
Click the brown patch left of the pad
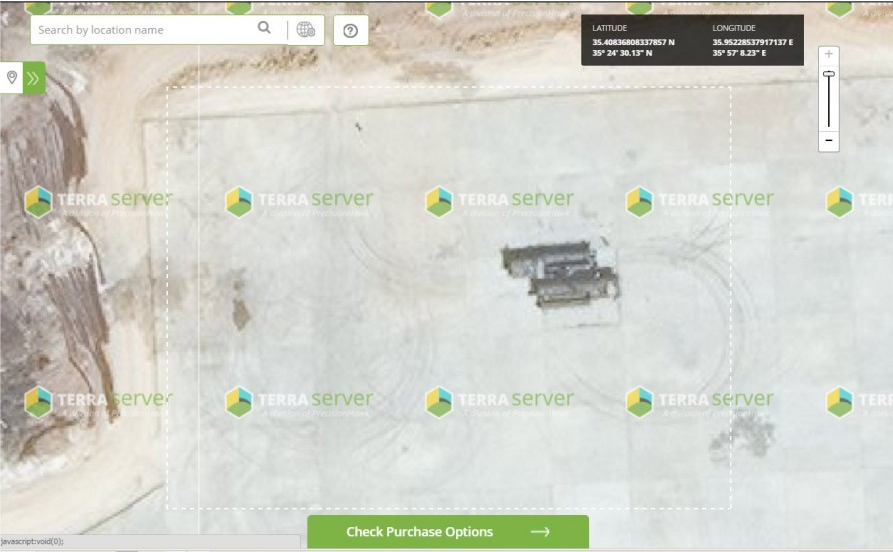[x=240, y=310]
